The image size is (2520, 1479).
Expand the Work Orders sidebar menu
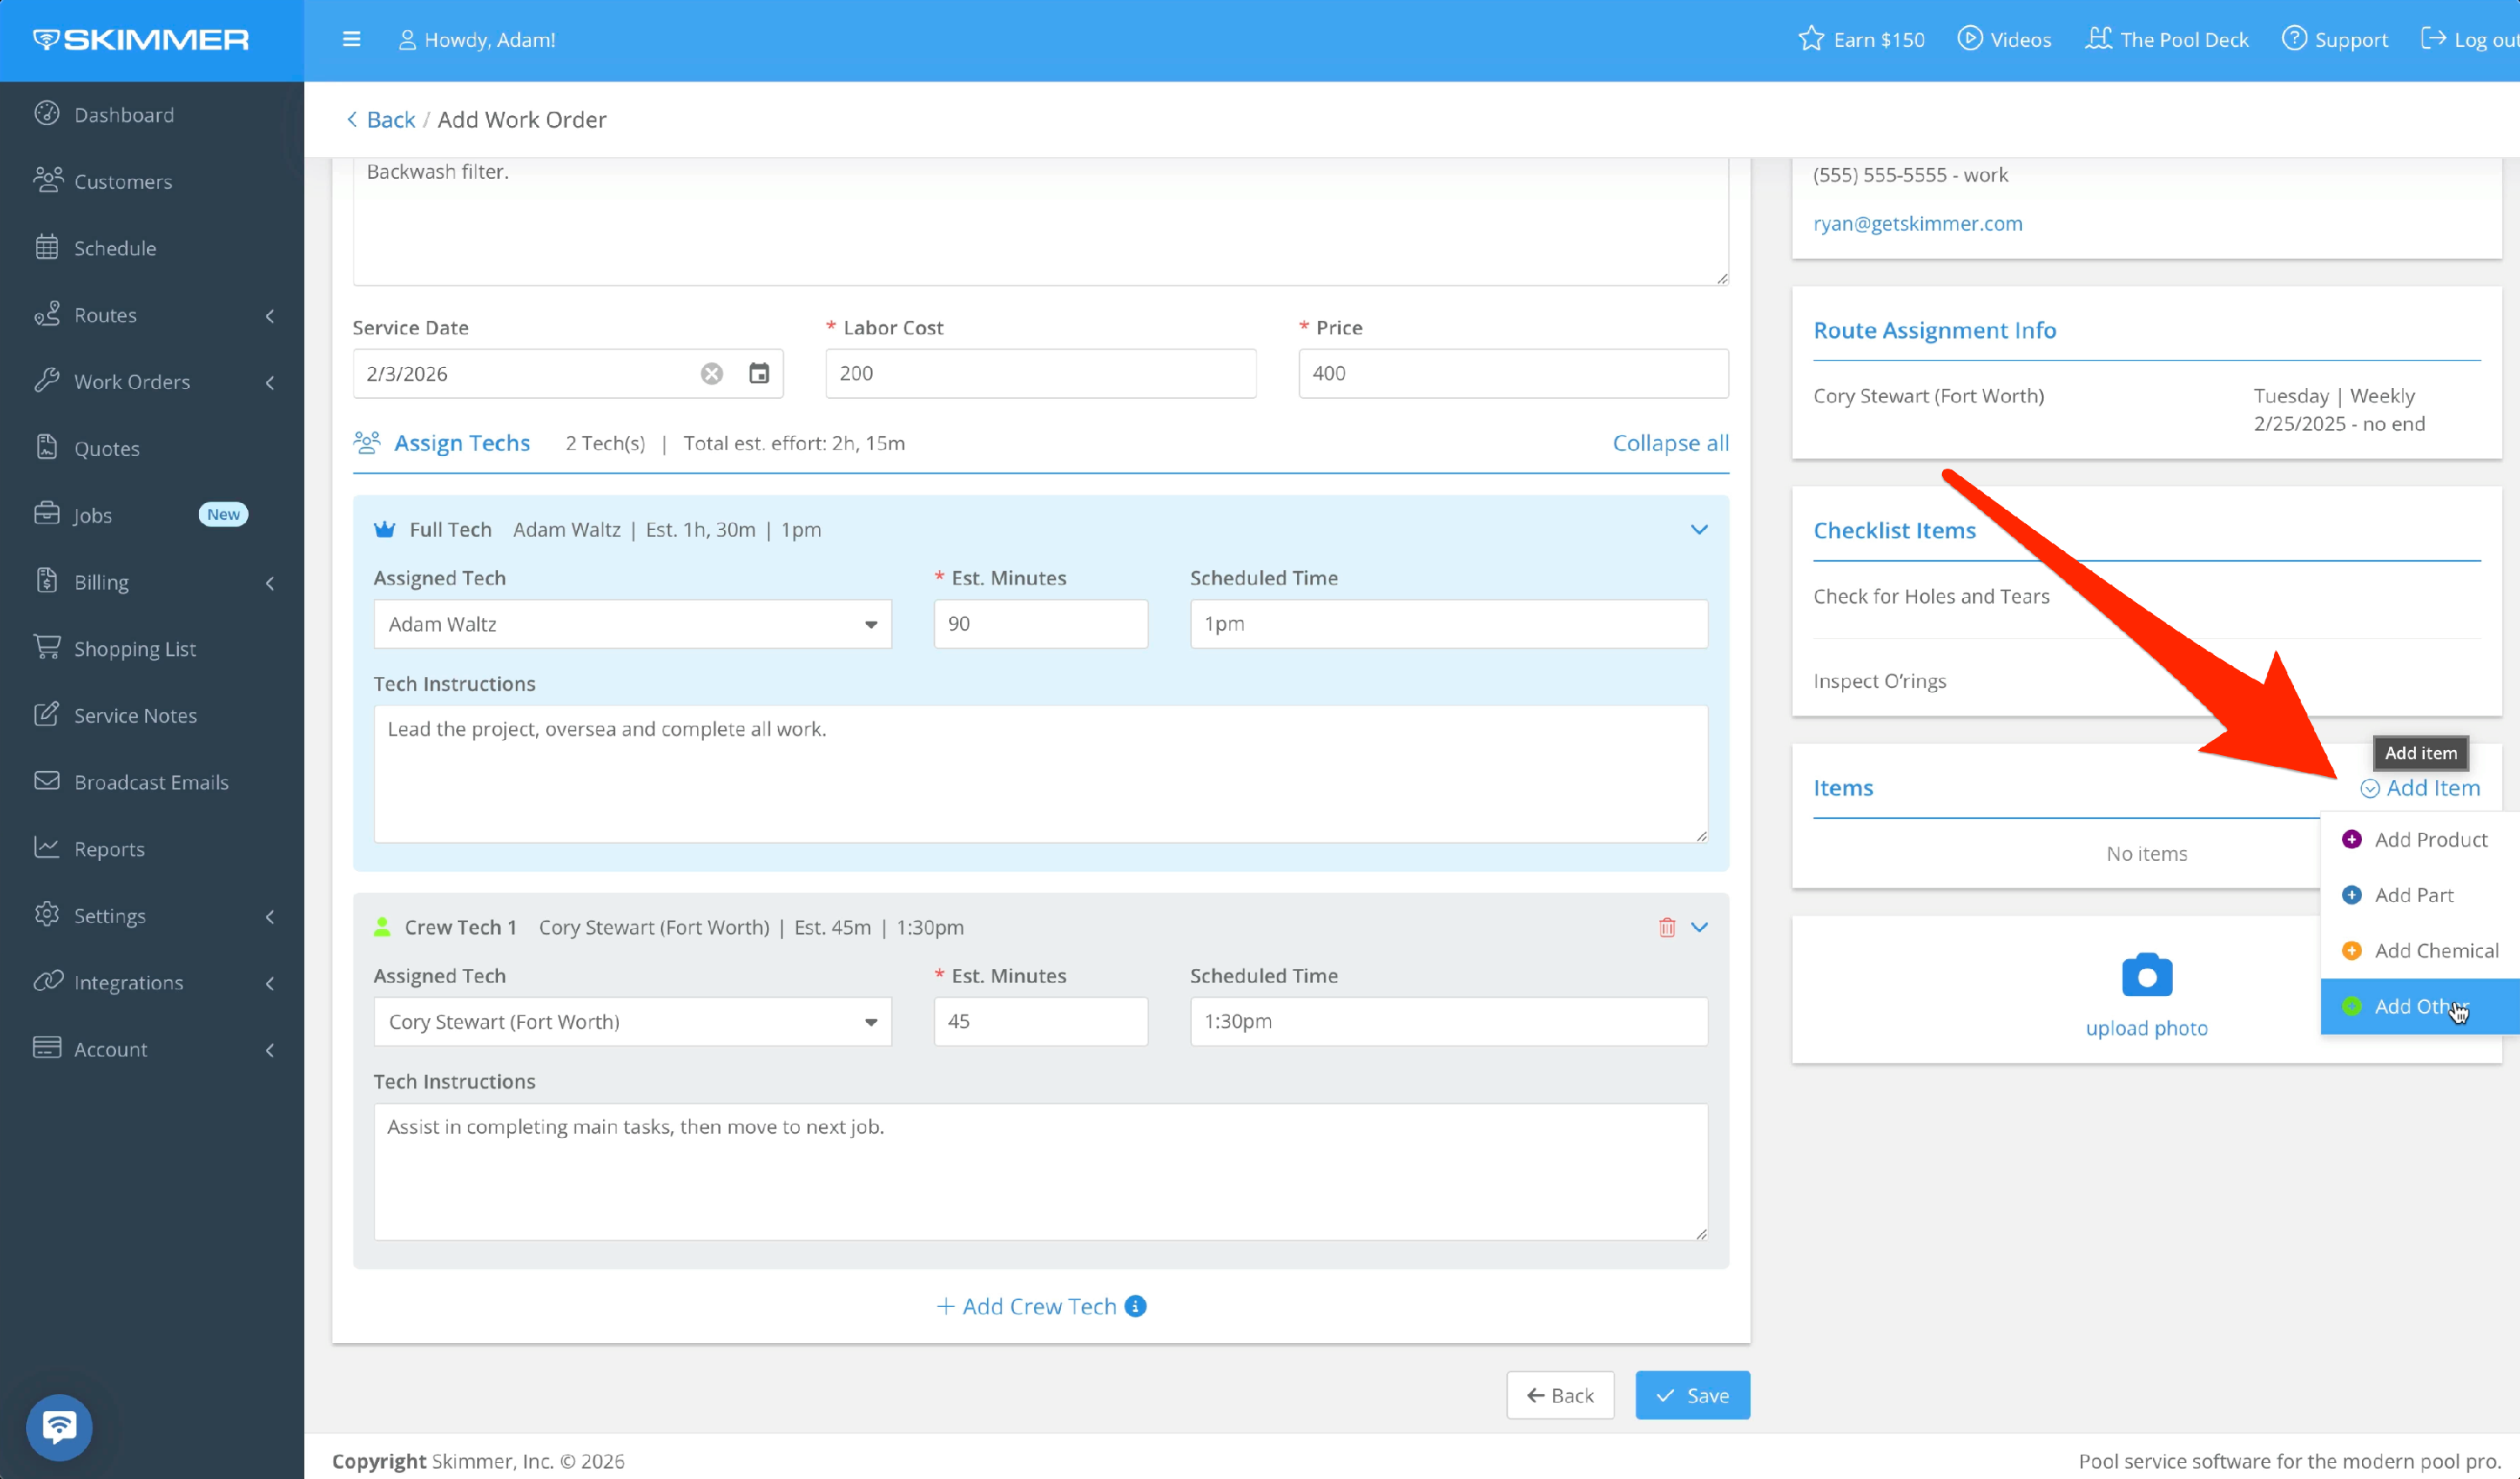point(132,381)
